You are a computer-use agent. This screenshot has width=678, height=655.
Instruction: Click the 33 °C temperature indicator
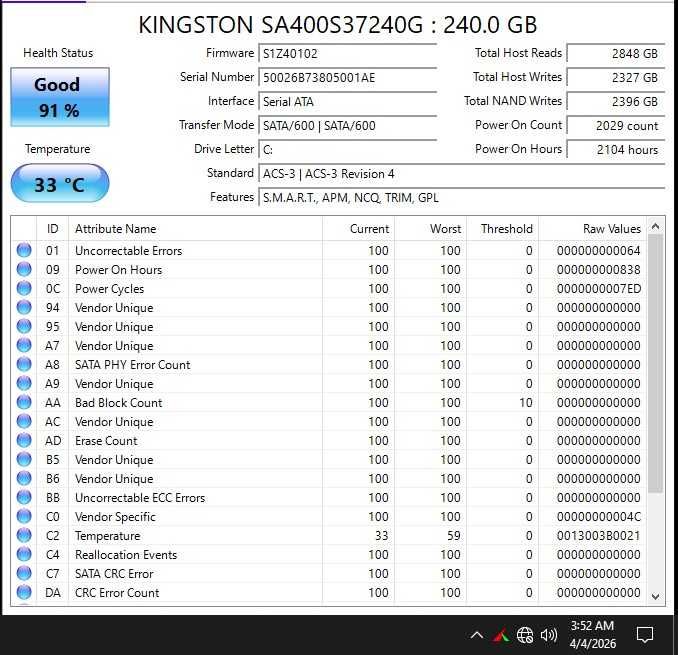pyautogui.click(x=60, y=183)
